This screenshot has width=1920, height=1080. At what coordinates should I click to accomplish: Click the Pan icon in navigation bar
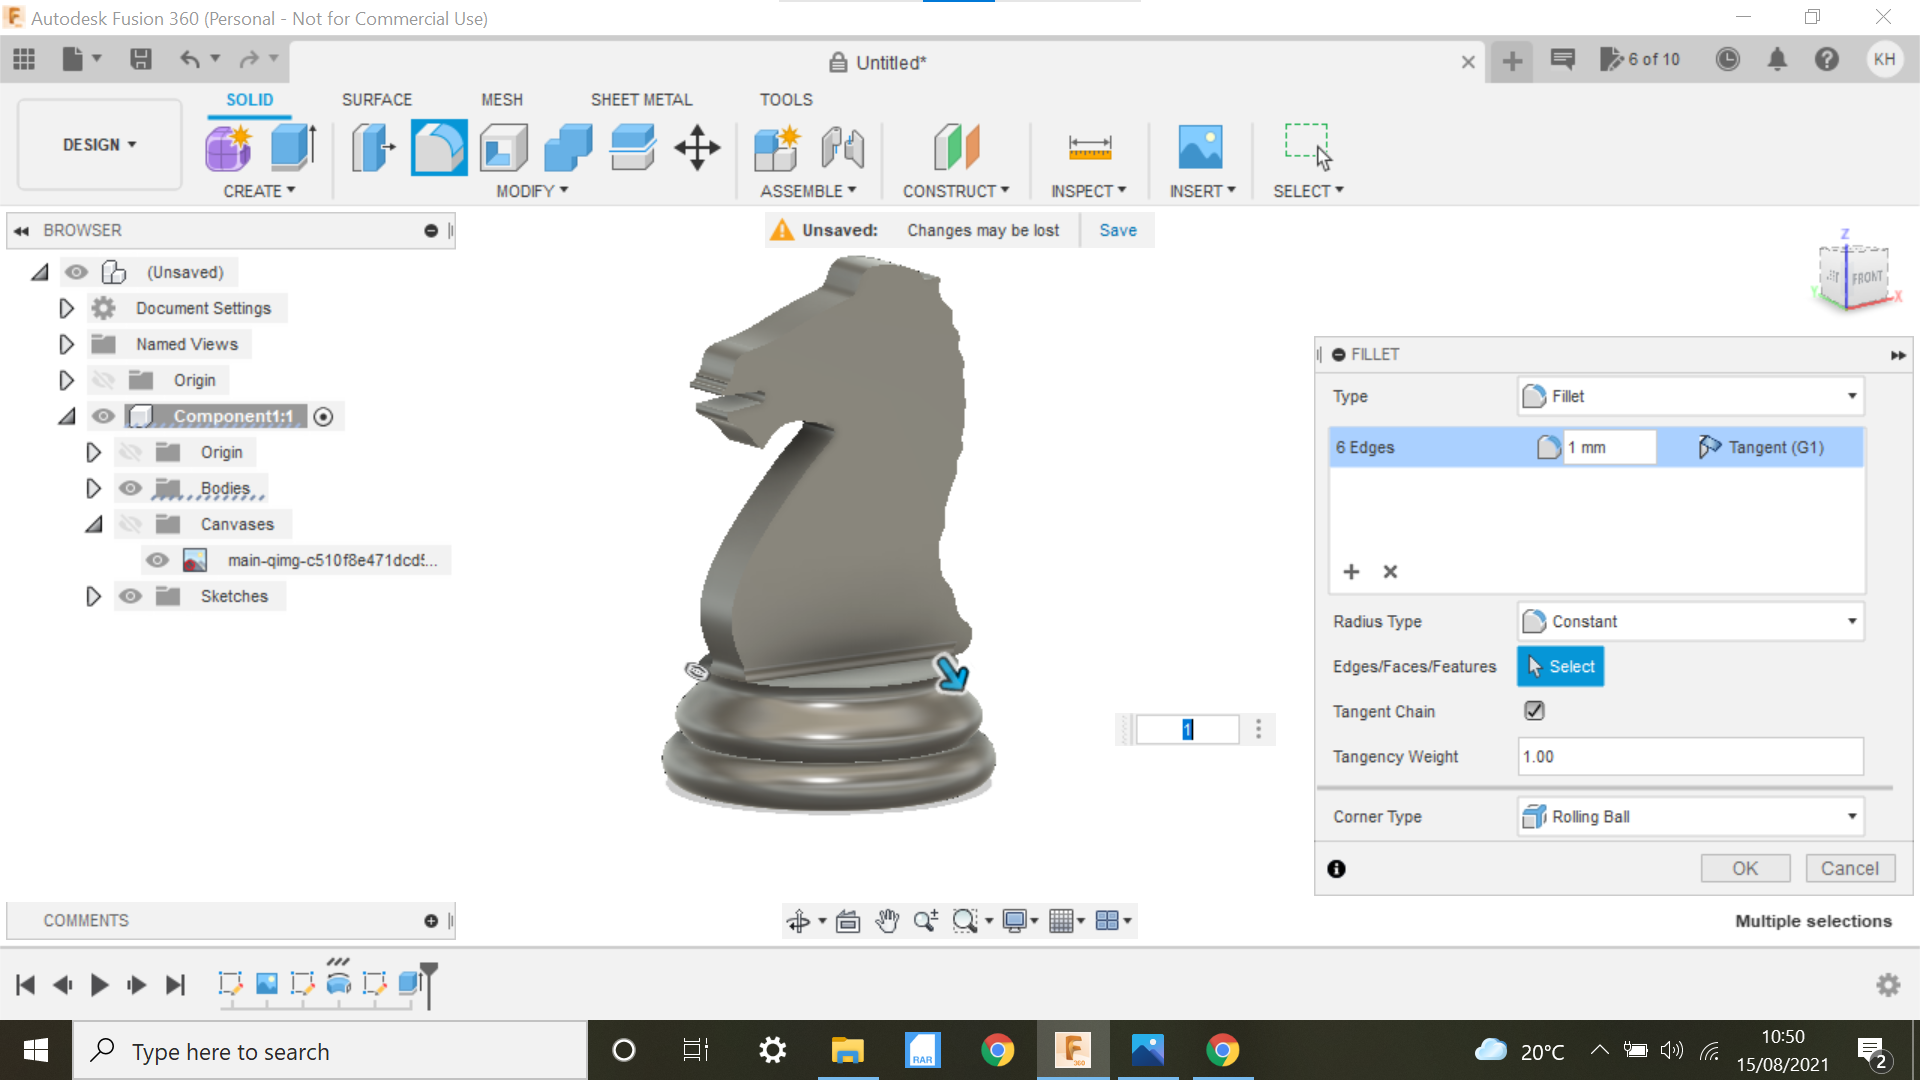coord(887,920)
